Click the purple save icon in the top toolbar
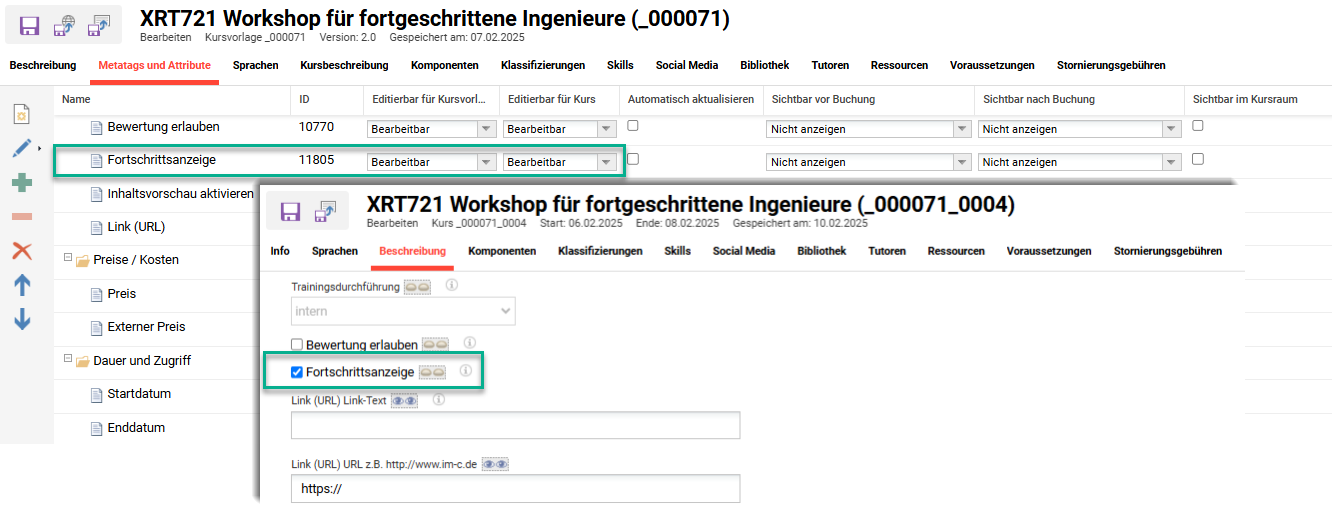The image size is (1332, 510). click(x=30, y=25)
